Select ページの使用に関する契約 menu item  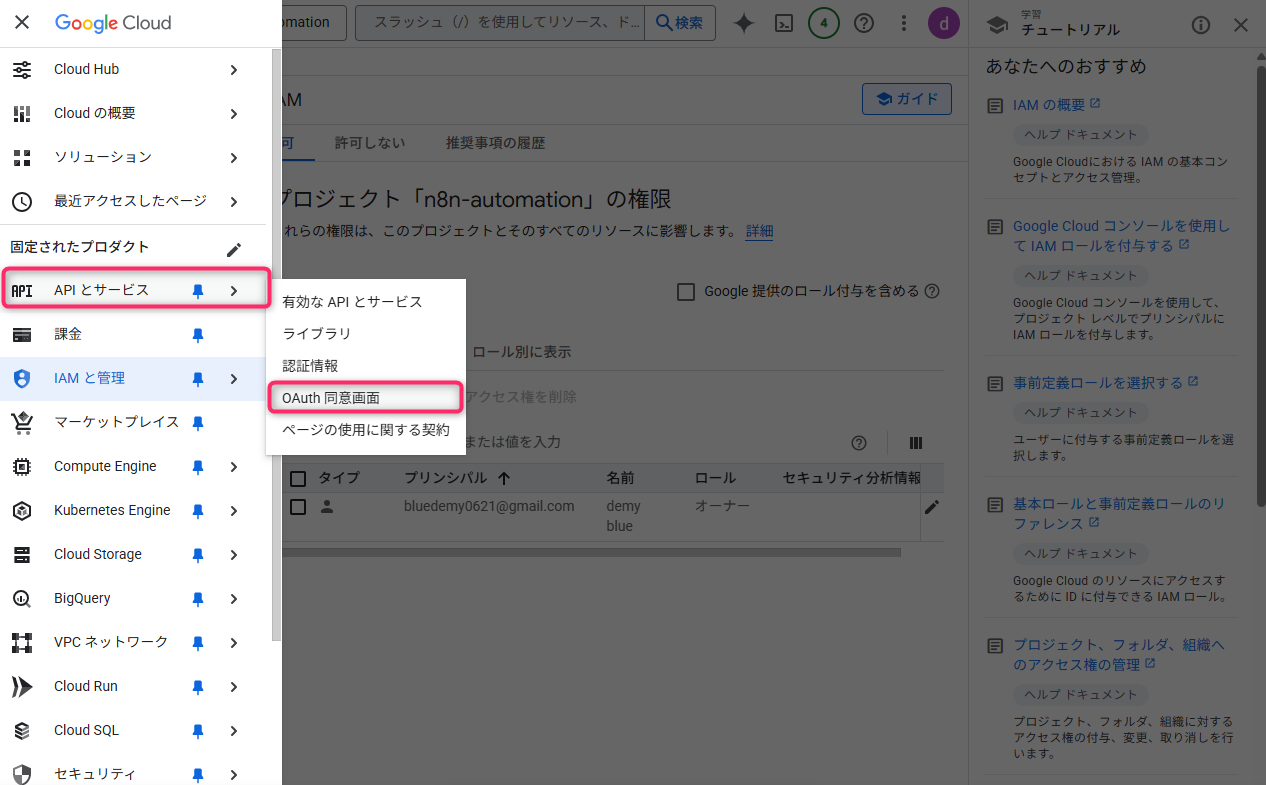tap(366, 429)
